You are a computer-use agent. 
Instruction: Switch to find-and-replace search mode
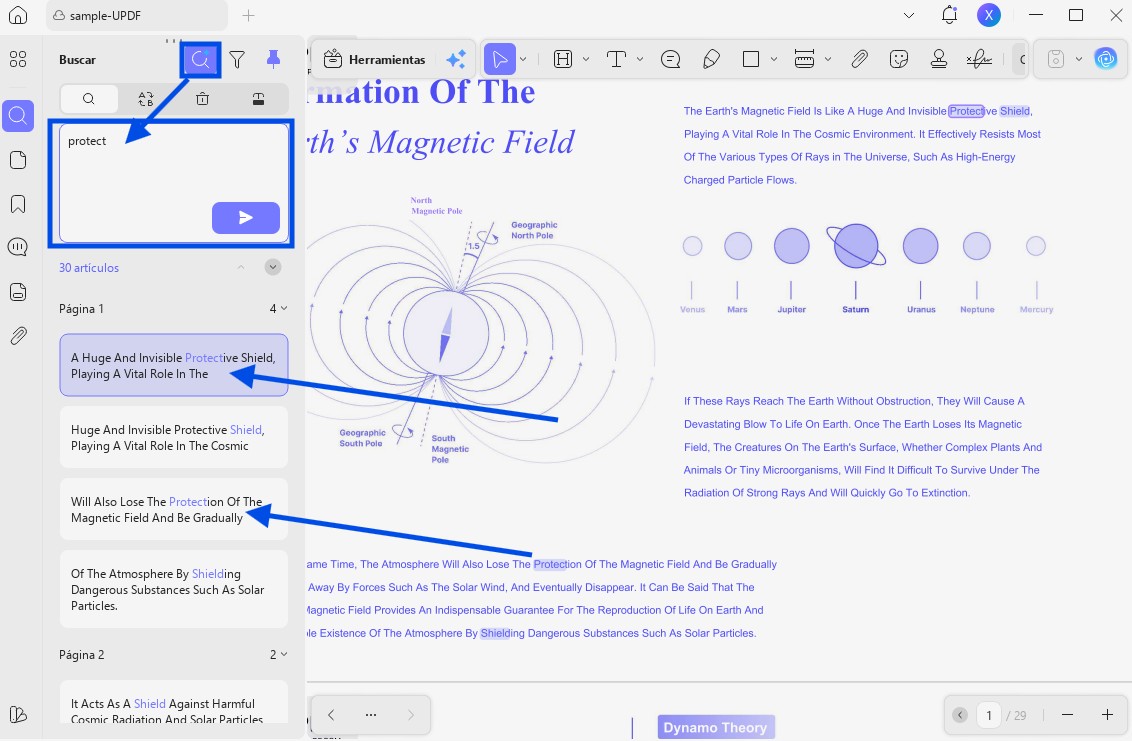point(146,98)
